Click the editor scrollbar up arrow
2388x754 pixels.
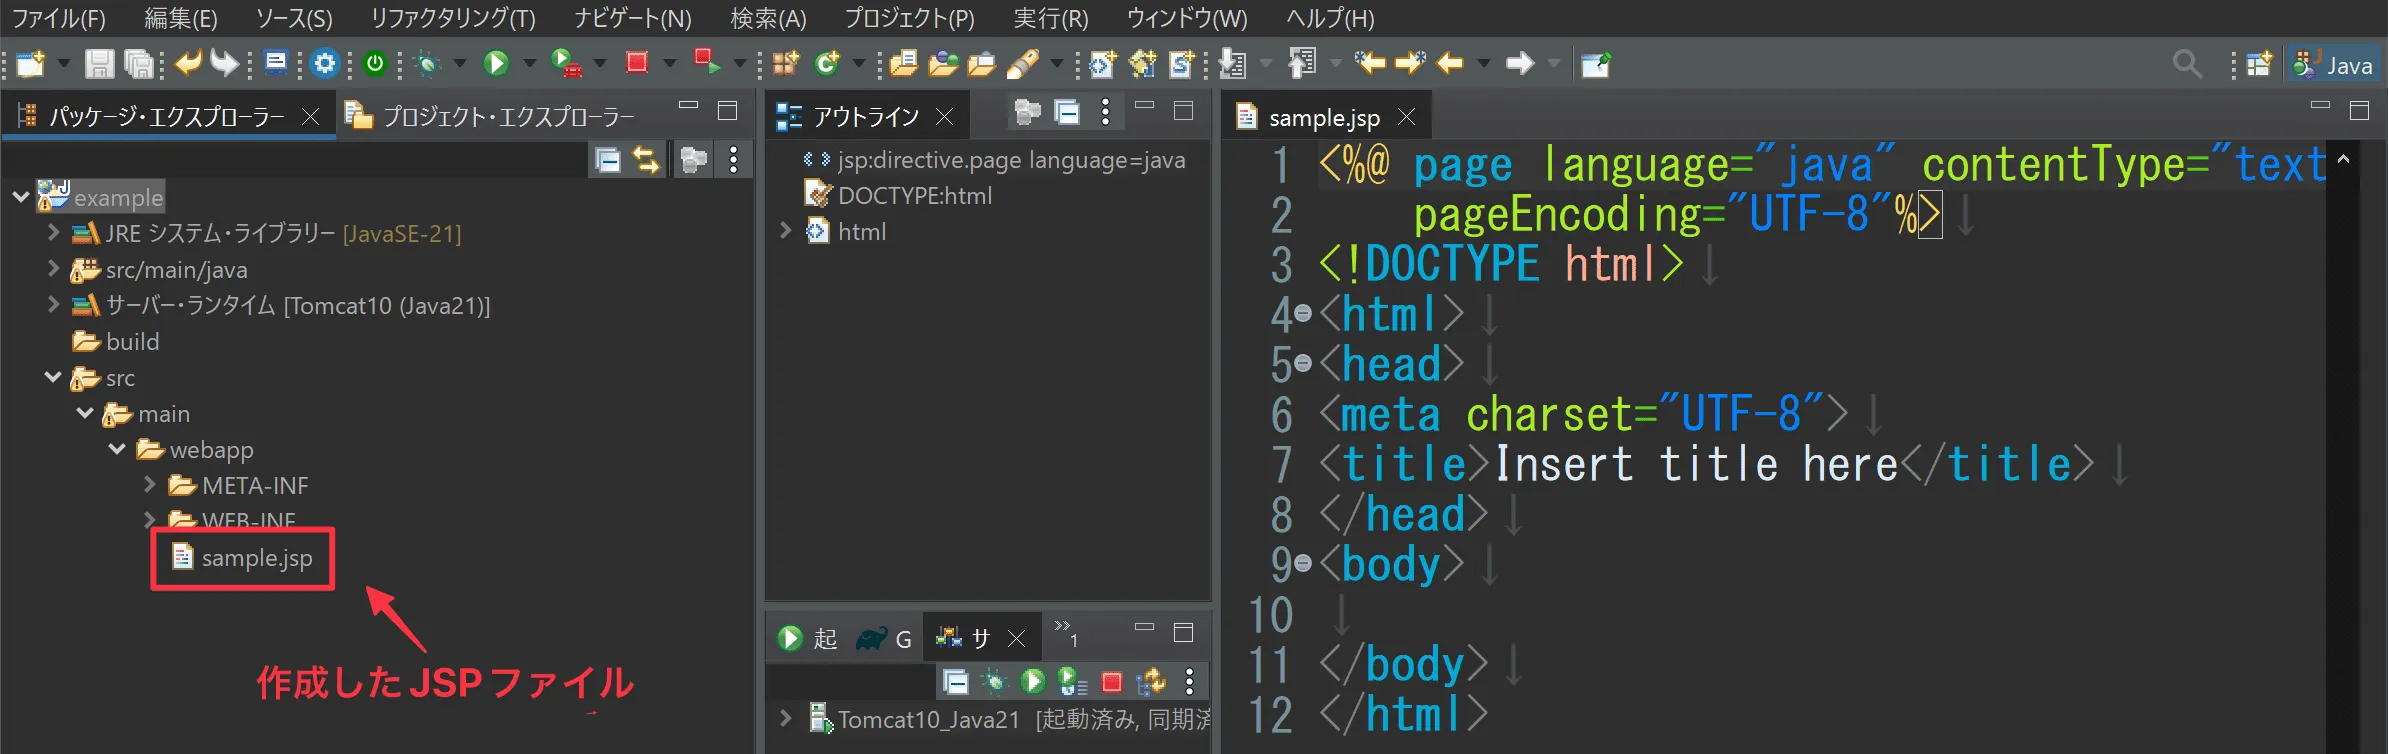click(x=2343, y=160)
